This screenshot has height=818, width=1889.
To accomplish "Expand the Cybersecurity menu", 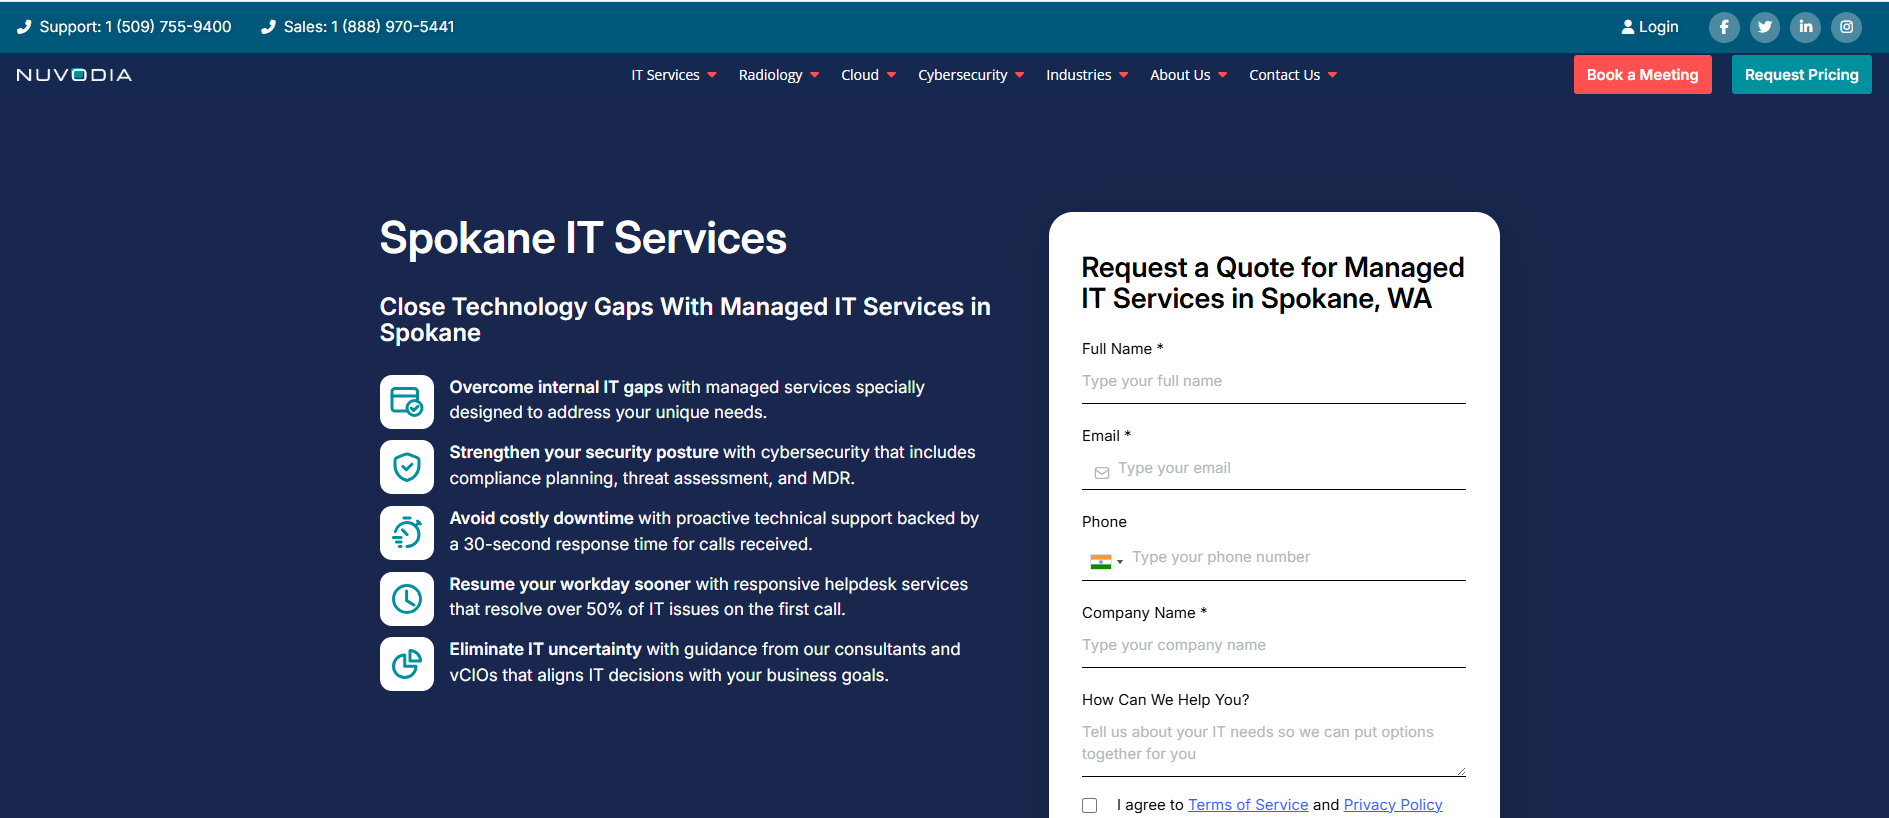I will click(971, 75).
